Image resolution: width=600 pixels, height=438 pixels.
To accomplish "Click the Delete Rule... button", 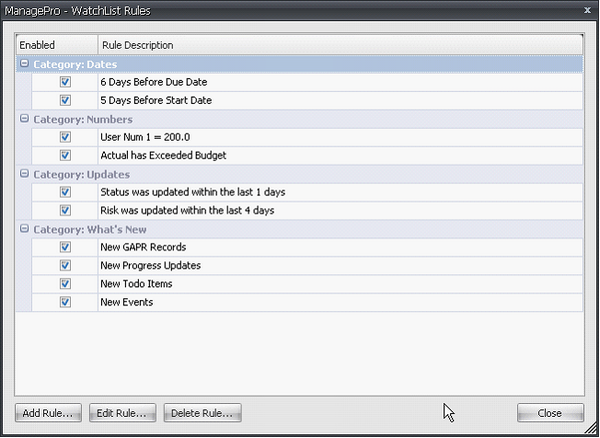I will coord(202,413).
